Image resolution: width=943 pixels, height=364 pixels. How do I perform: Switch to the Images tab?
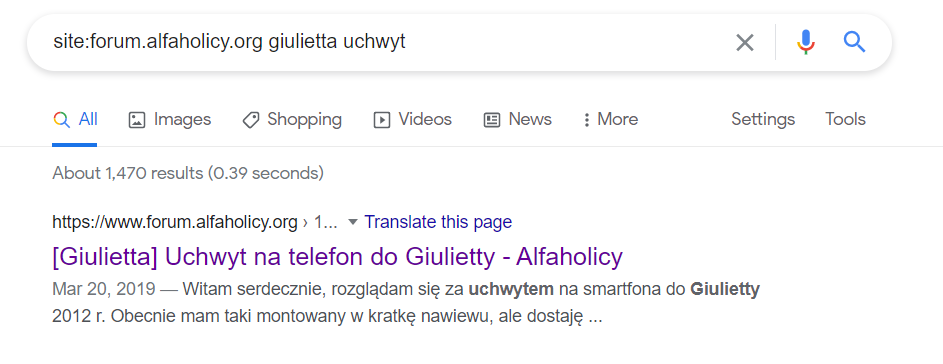(170, 119)
